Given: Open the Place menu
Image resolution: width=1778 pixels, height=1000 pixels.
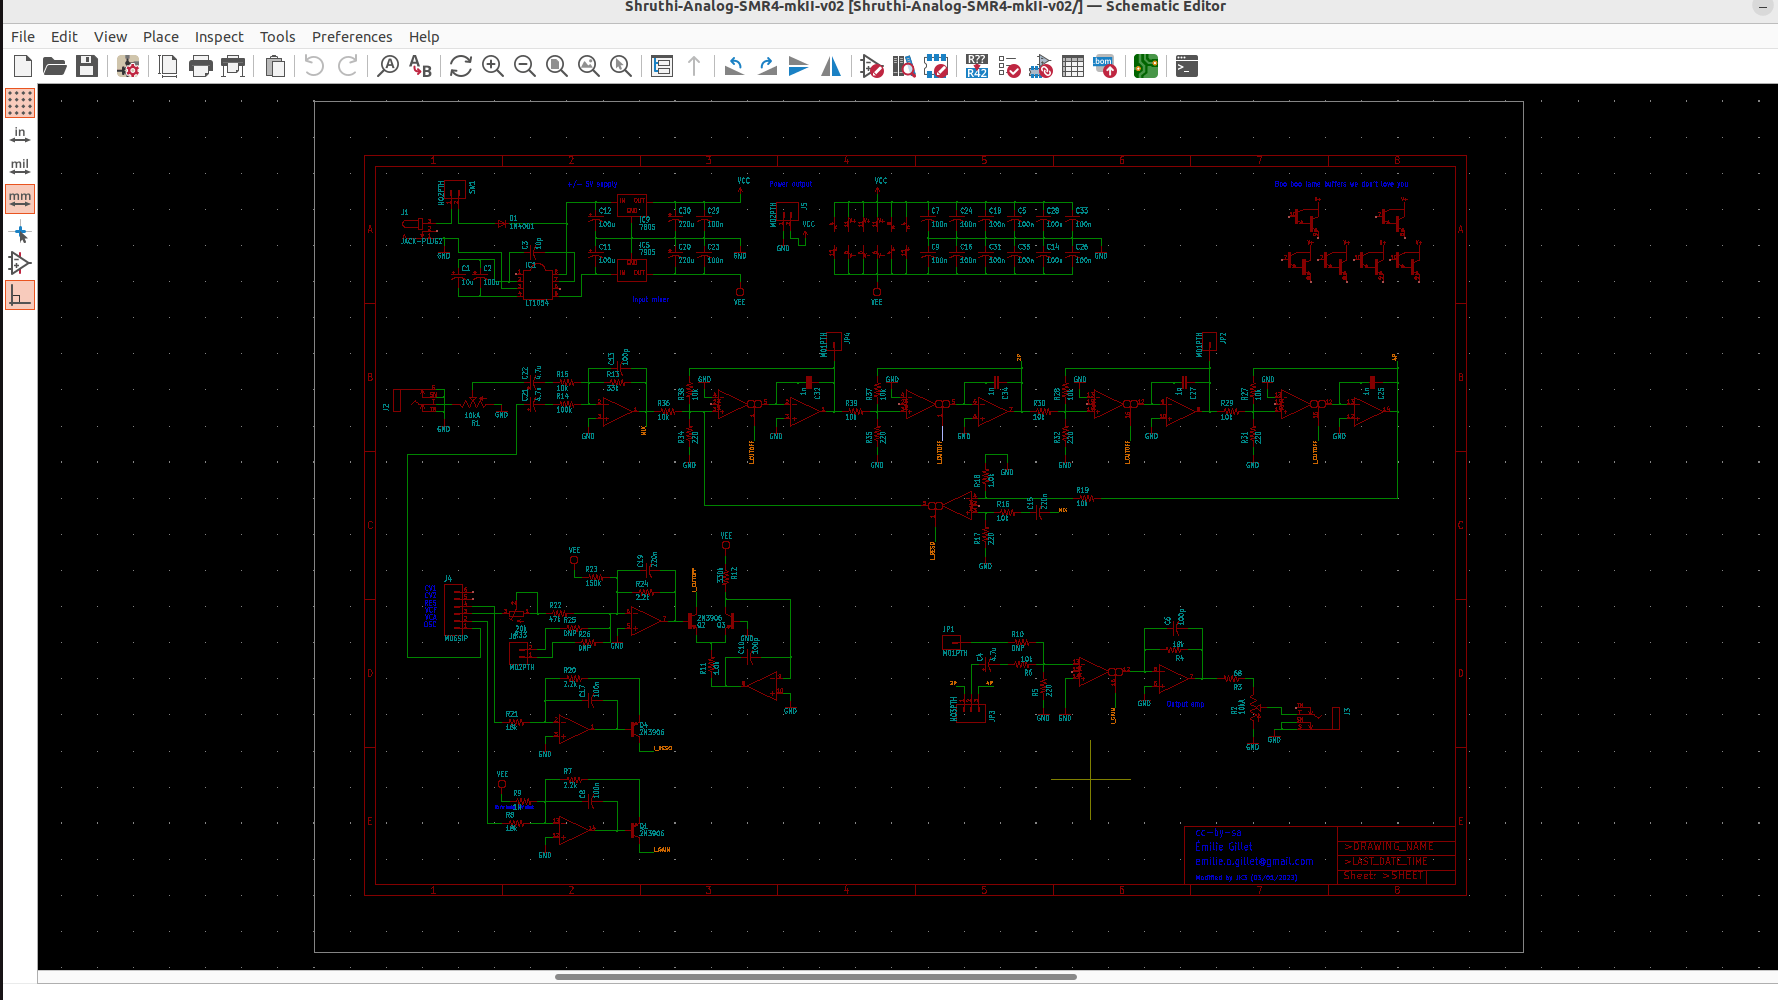Looking at the screenshot, I should click(161, 37).
